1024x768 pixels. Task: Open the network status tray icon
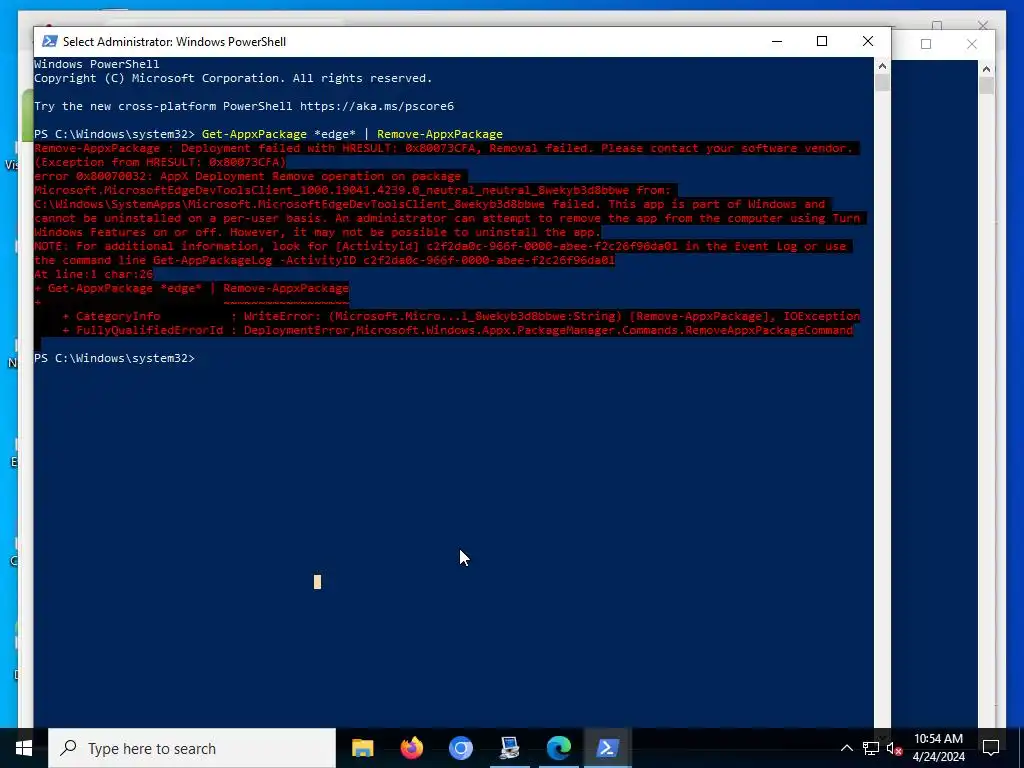[x=871, y=748]
